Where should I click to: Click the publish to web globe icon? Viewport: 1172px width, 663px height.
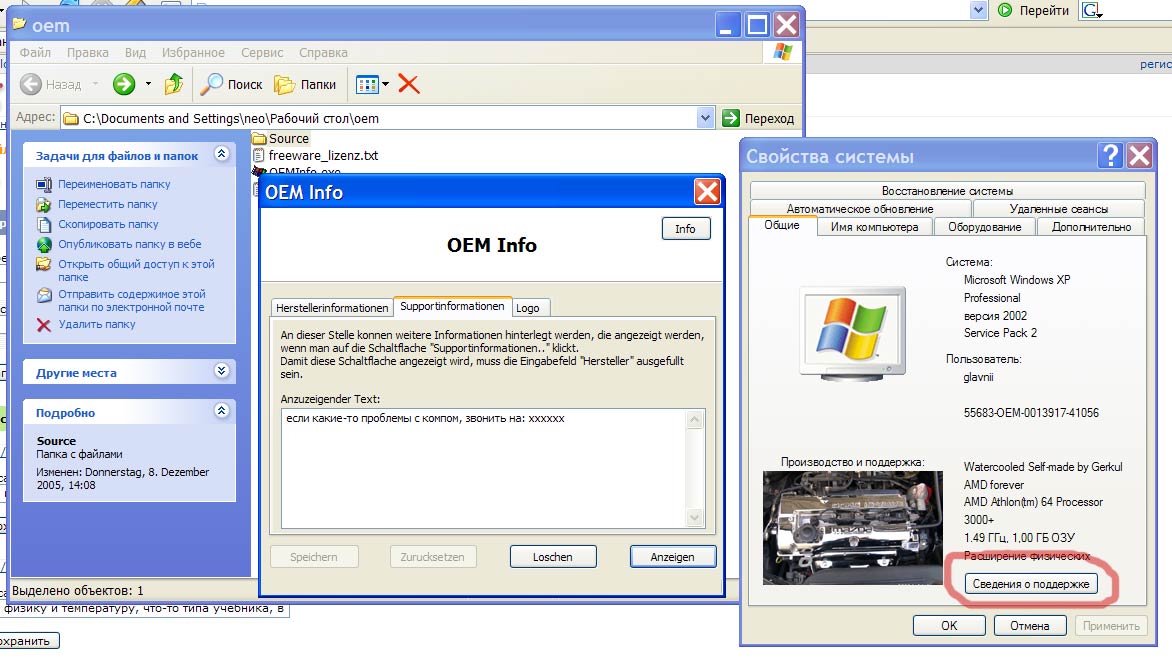click(x=44, y=244)
